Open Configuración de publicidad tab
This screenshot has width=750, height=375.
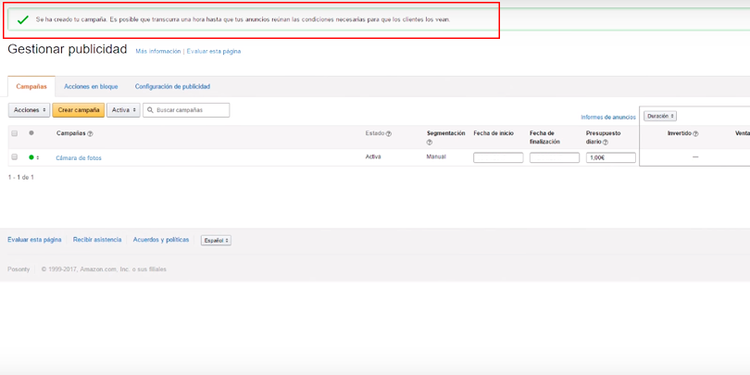(172, 87)
